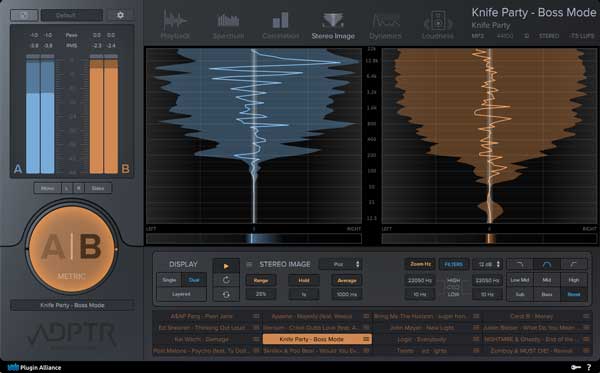Select the Low Mid filter band
The image size is (600, 373).
(520, 280)
